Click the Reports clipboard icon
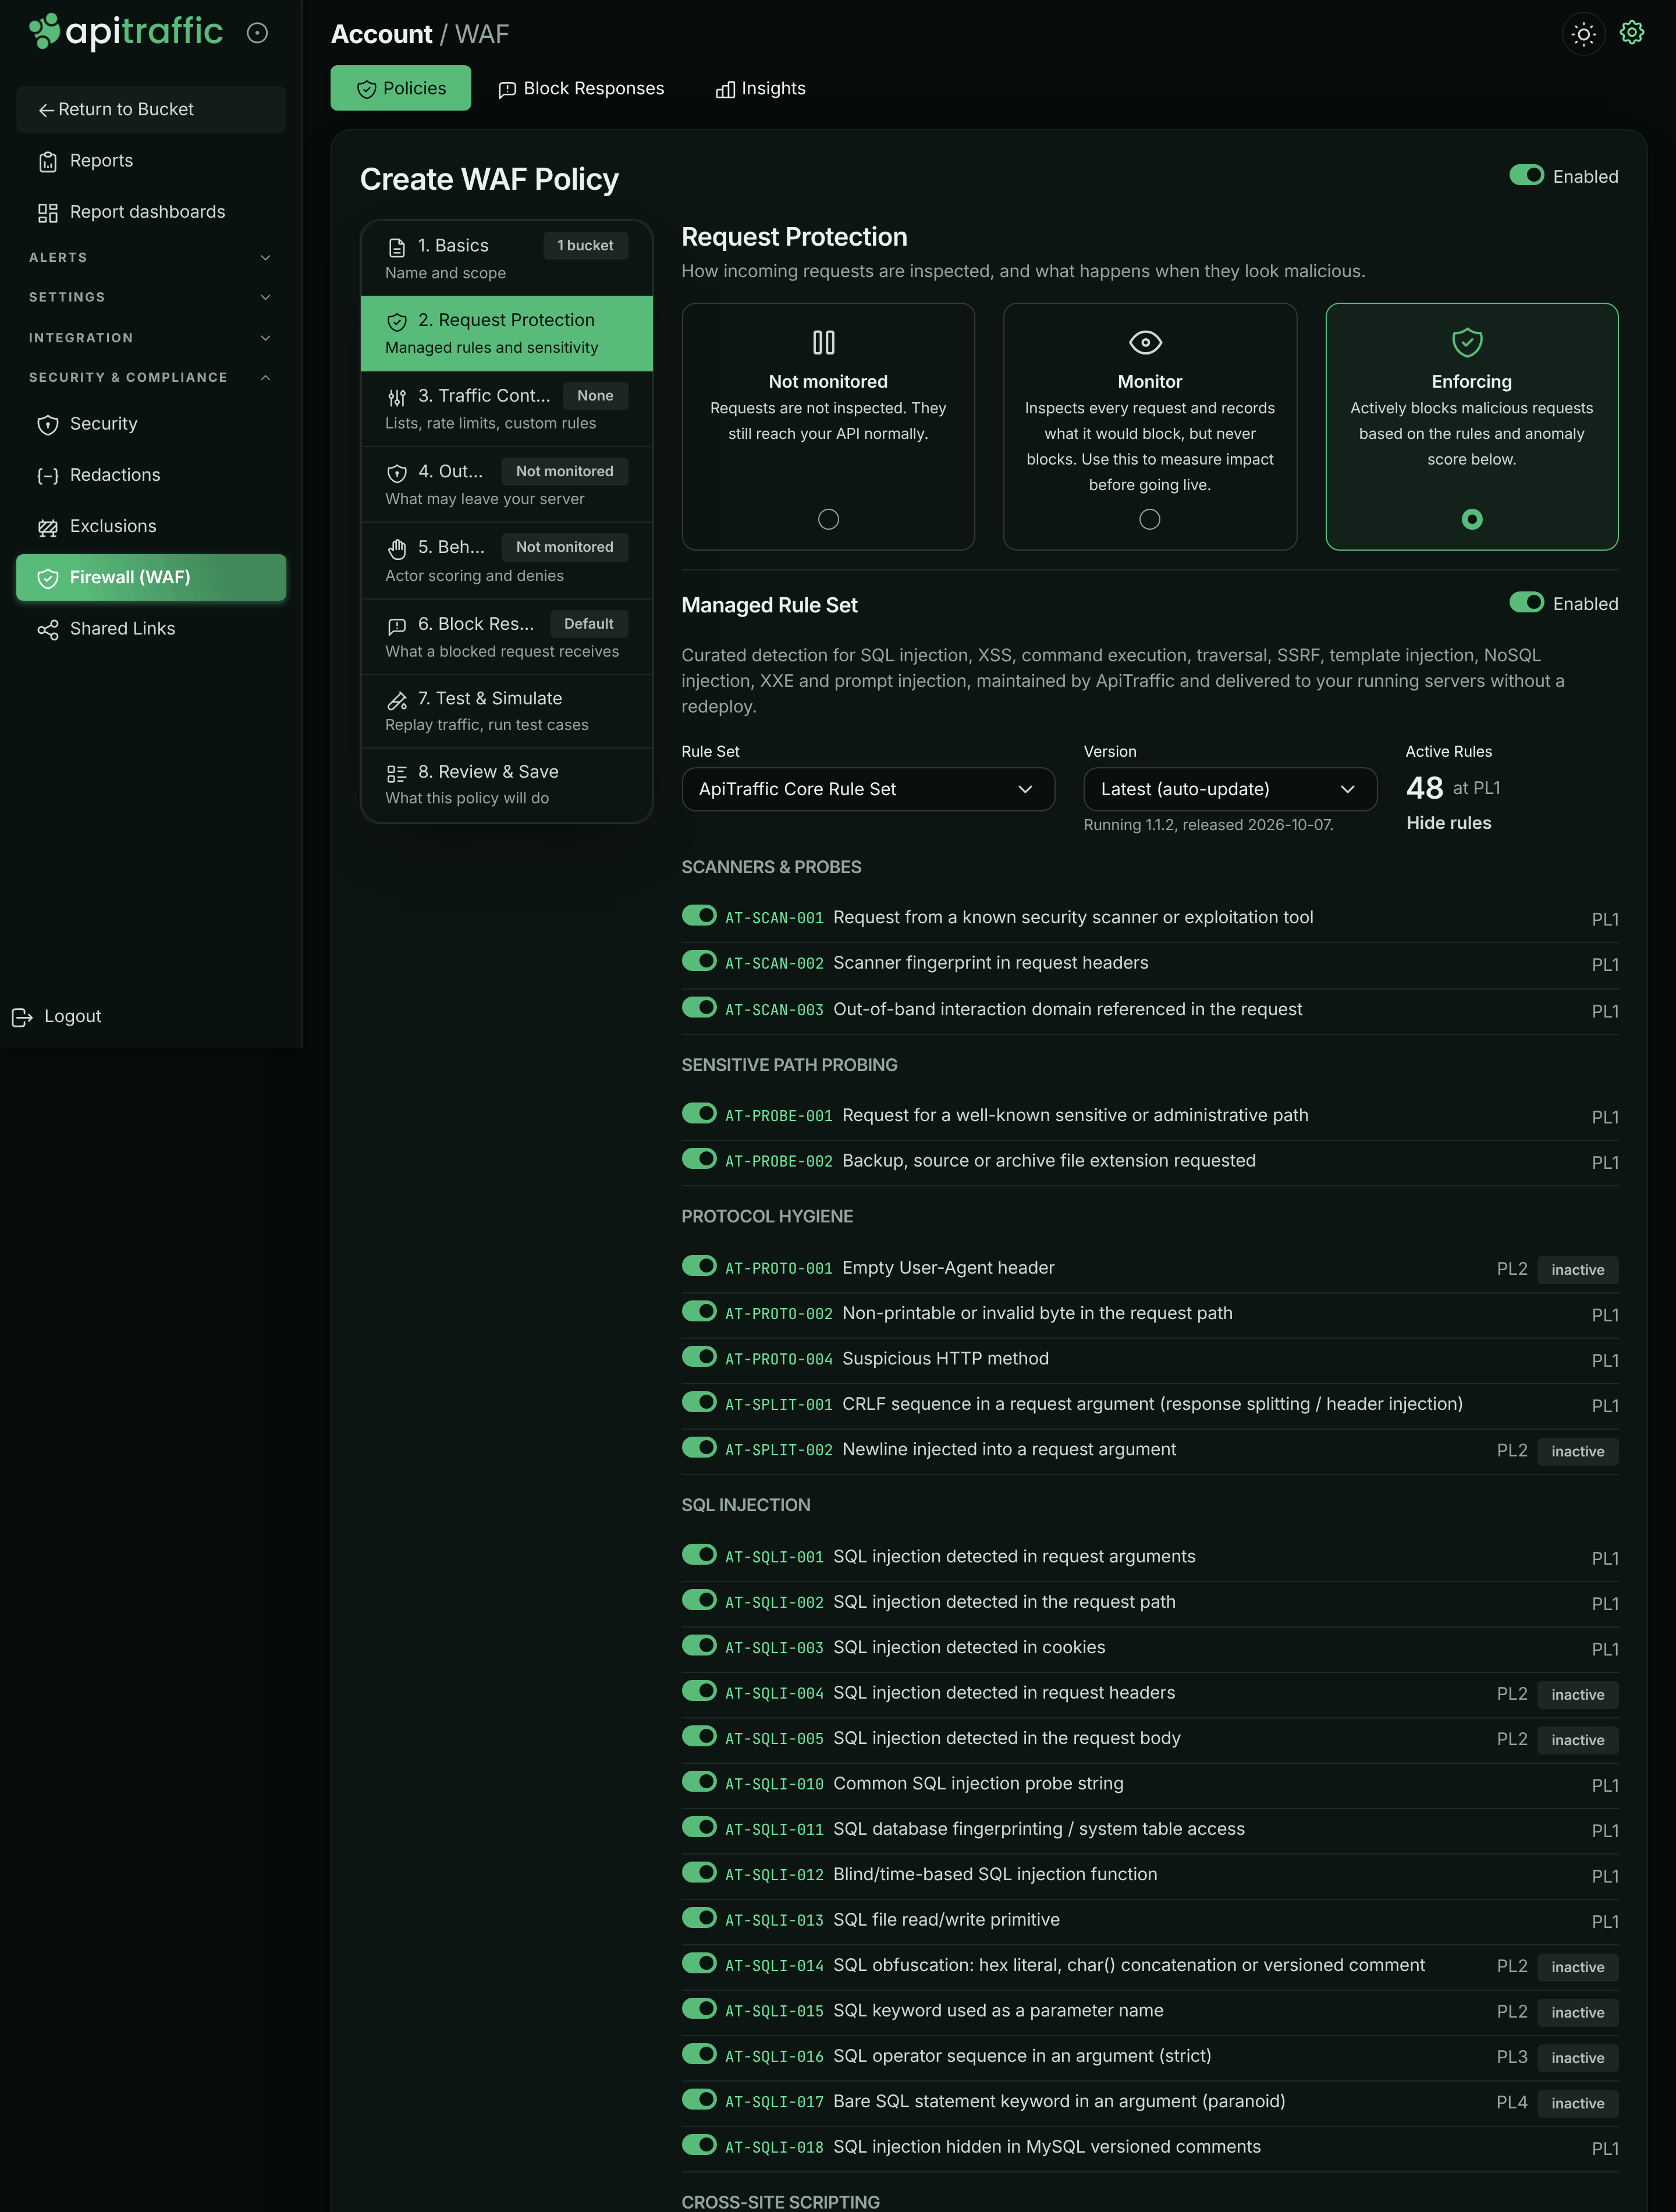This screenshot has width=1676, height=2212. click(47, 162)
